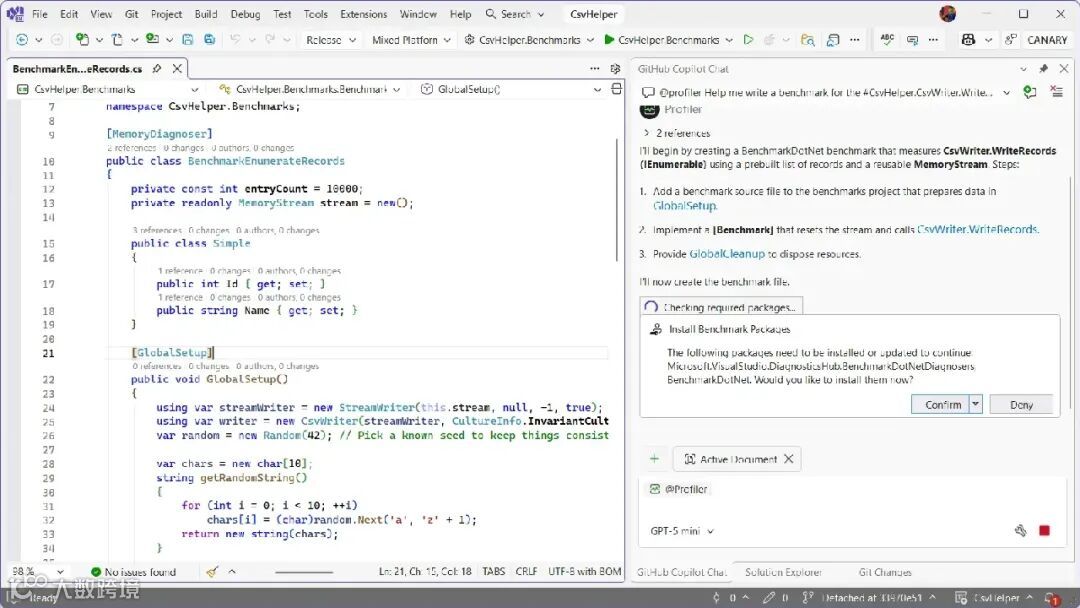Open the File menu

click(39, 14)
